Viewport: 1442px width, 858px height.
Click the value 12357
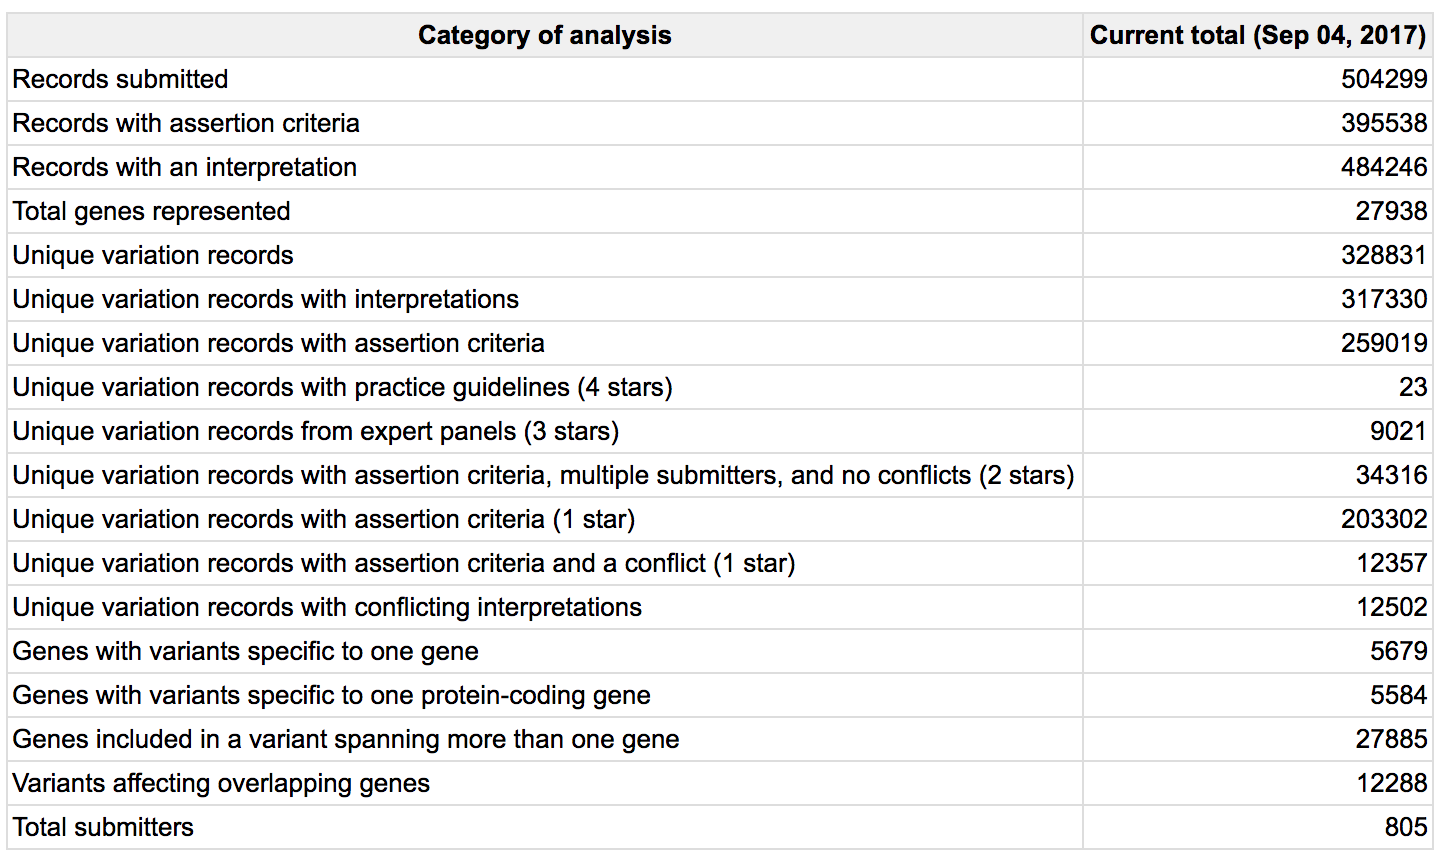[1391, 563]
